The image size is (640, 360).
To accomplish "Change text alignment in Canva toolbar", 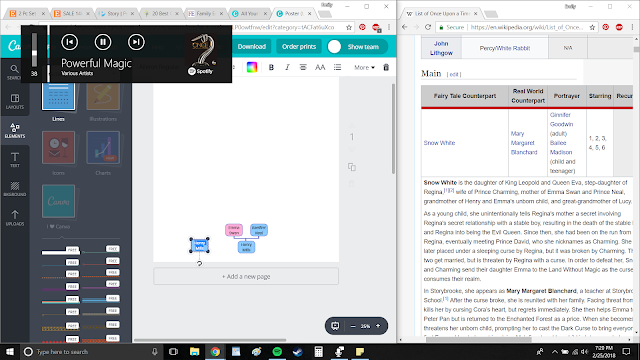I will click(x=303, y=67).
